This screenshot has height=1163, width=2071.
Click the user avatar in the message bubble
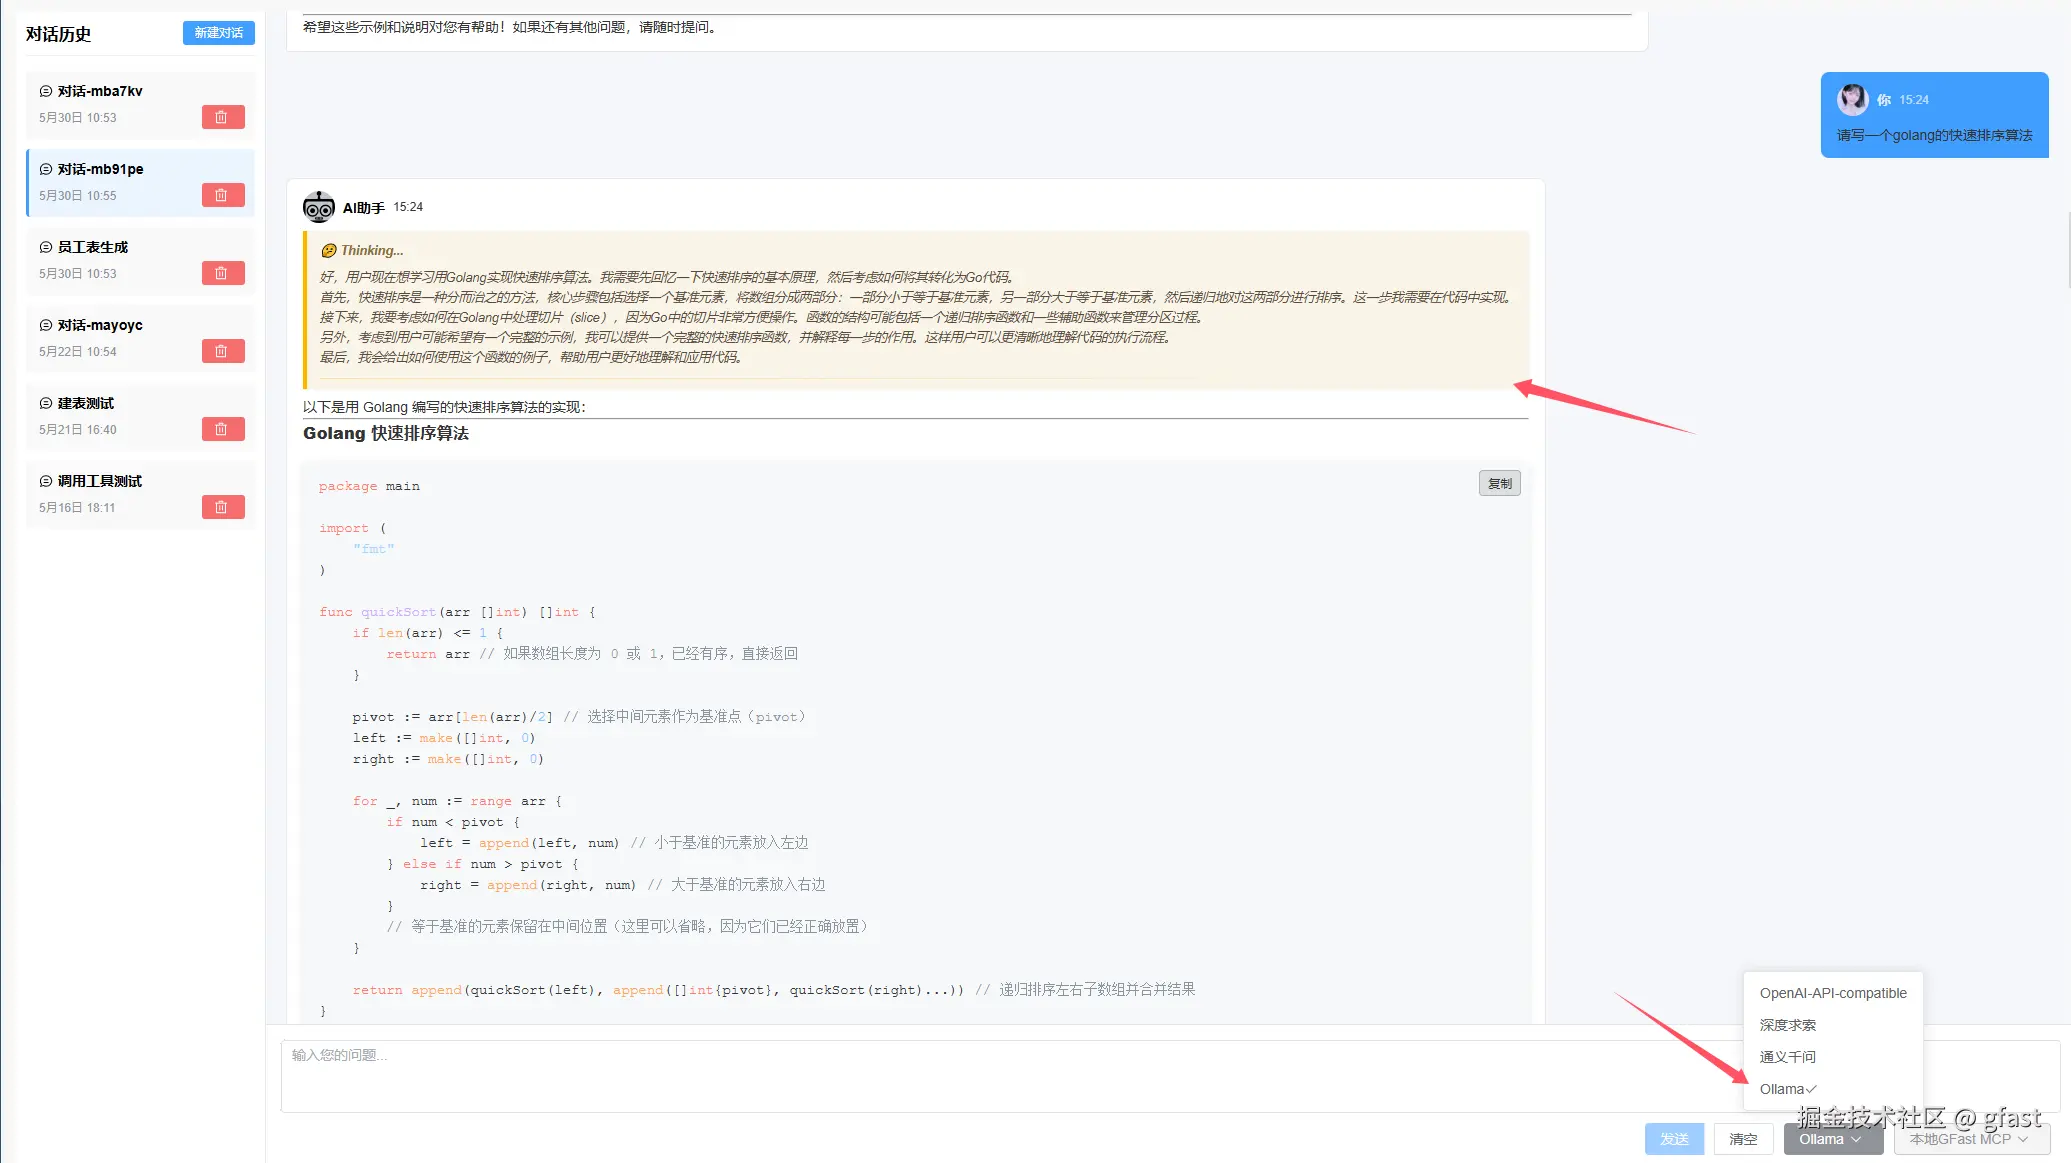pyautogui.click(x=1852, y=99)
